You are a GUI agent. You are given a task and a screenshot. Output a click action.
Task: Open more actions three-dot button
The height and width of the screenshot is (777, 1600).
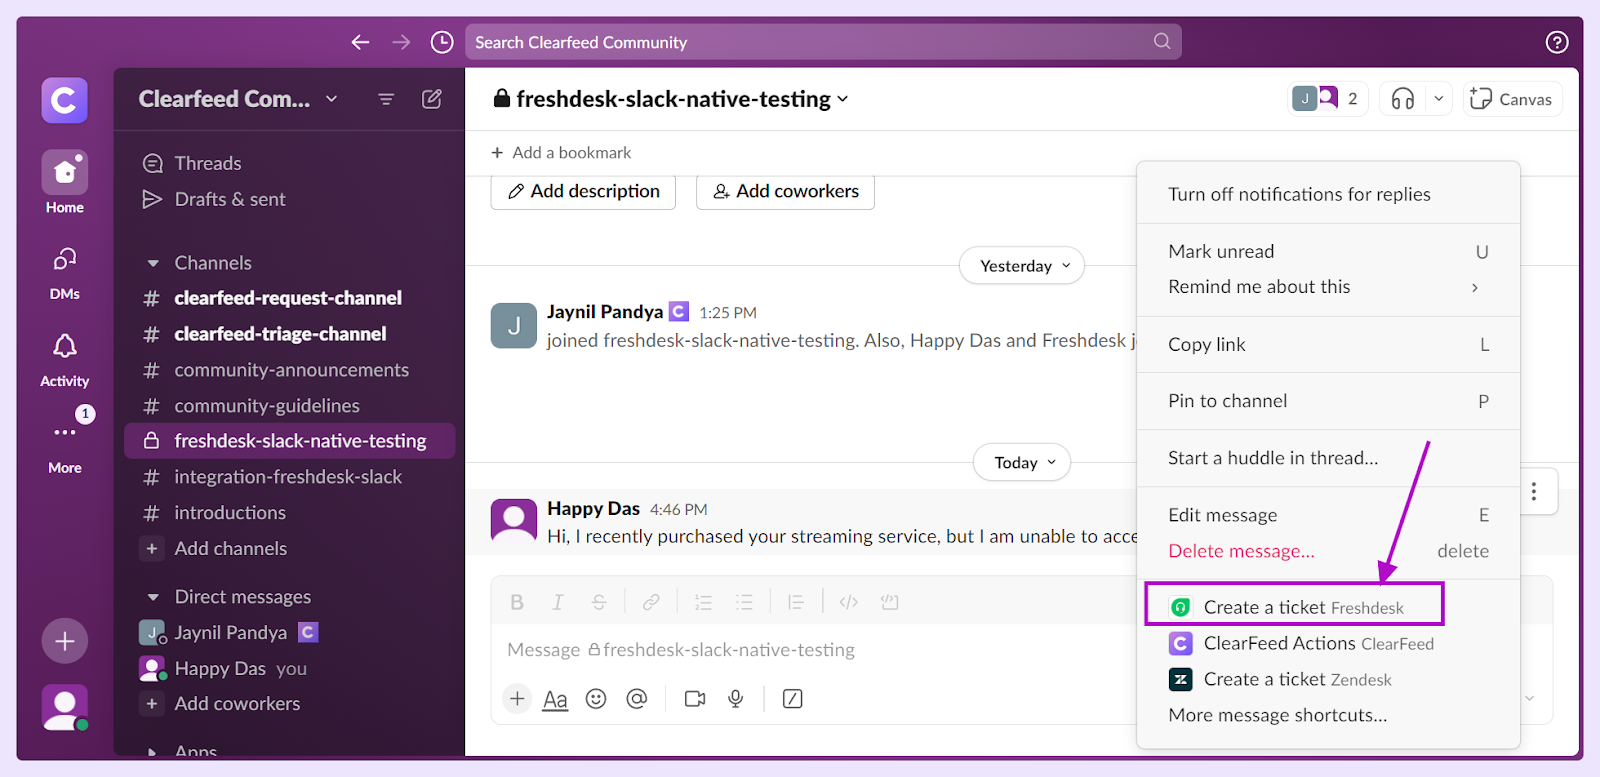tap(1534, 491)
